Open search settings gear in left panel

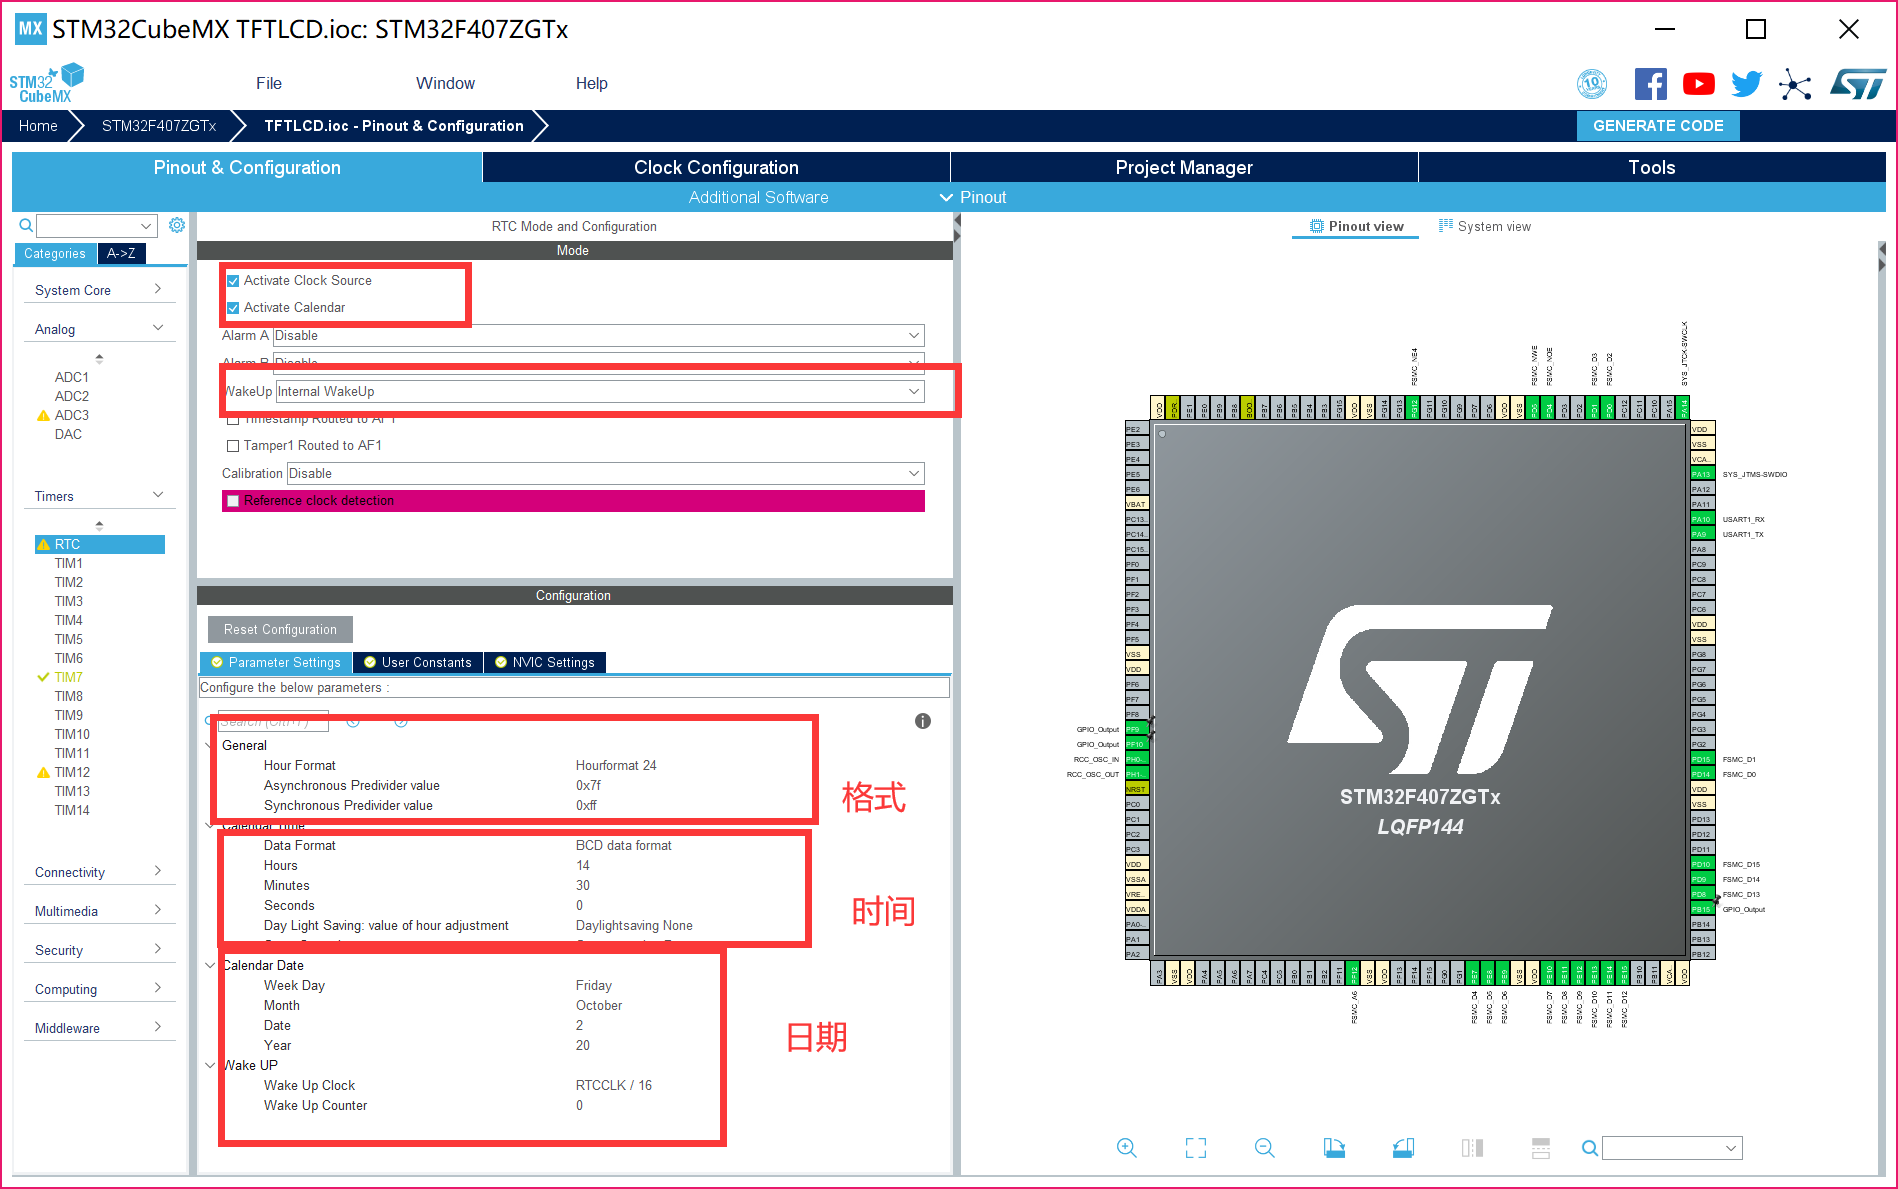click(177, 225)
